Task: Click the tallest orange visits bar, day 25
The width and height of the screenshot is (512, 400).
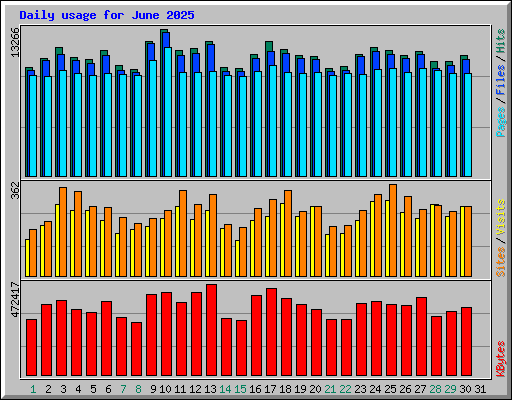Action: pos(393,230)
